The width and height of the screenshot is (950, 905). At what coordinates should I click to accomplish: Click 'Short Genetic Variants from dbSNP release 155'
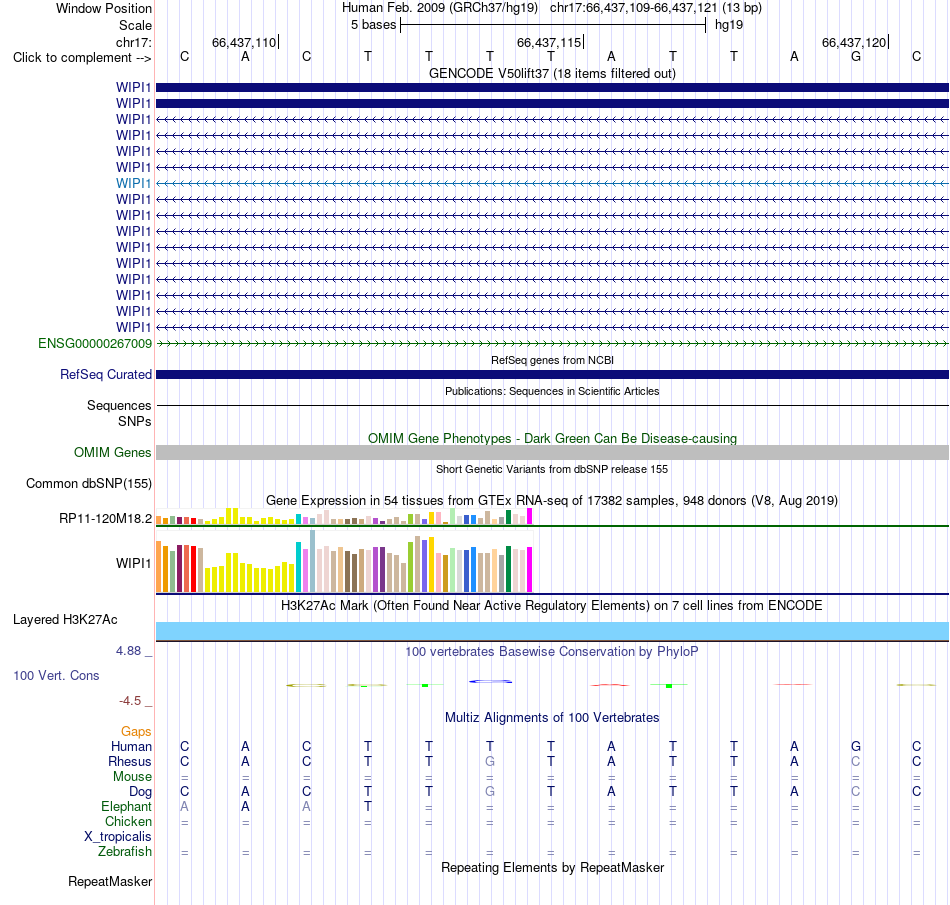(x=552, y=469)
